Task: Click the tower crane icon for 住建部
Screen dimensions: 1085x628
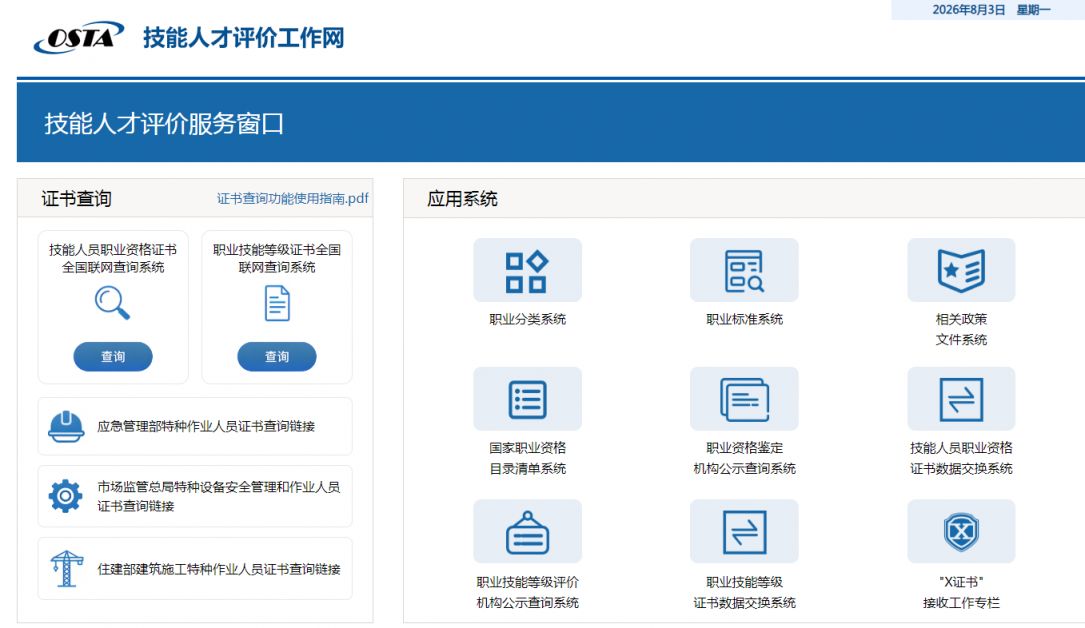Action: [66, 569]
